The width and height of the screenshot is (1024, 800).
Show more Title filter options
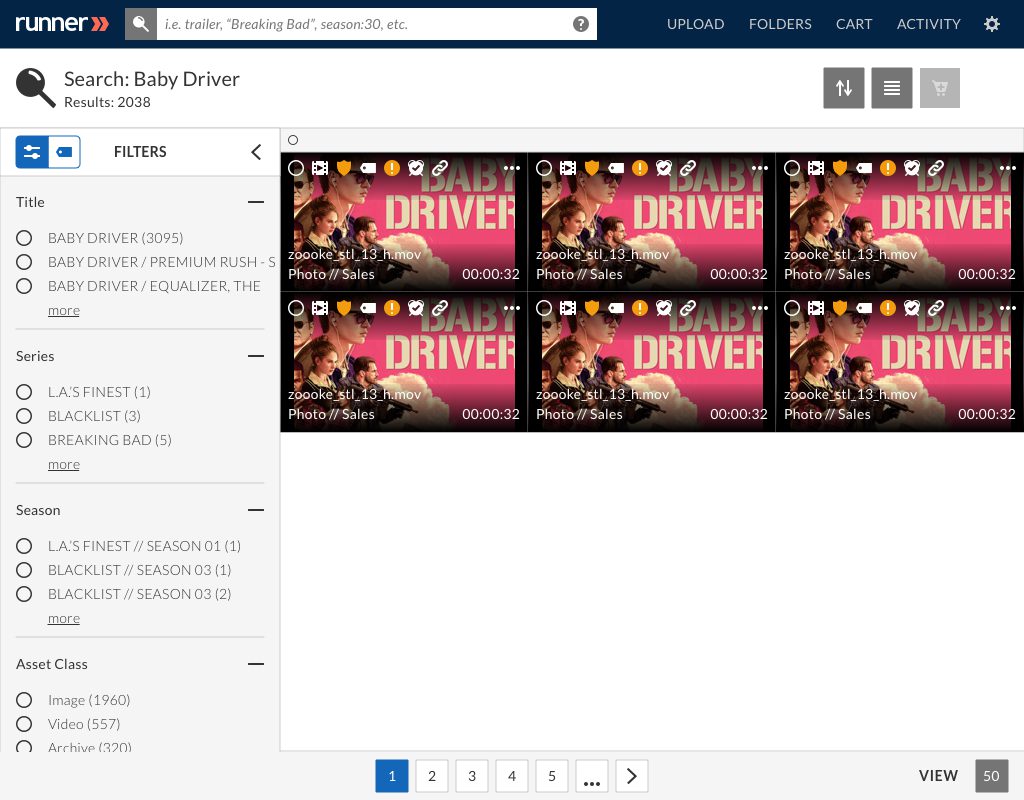tap(64, 310)
